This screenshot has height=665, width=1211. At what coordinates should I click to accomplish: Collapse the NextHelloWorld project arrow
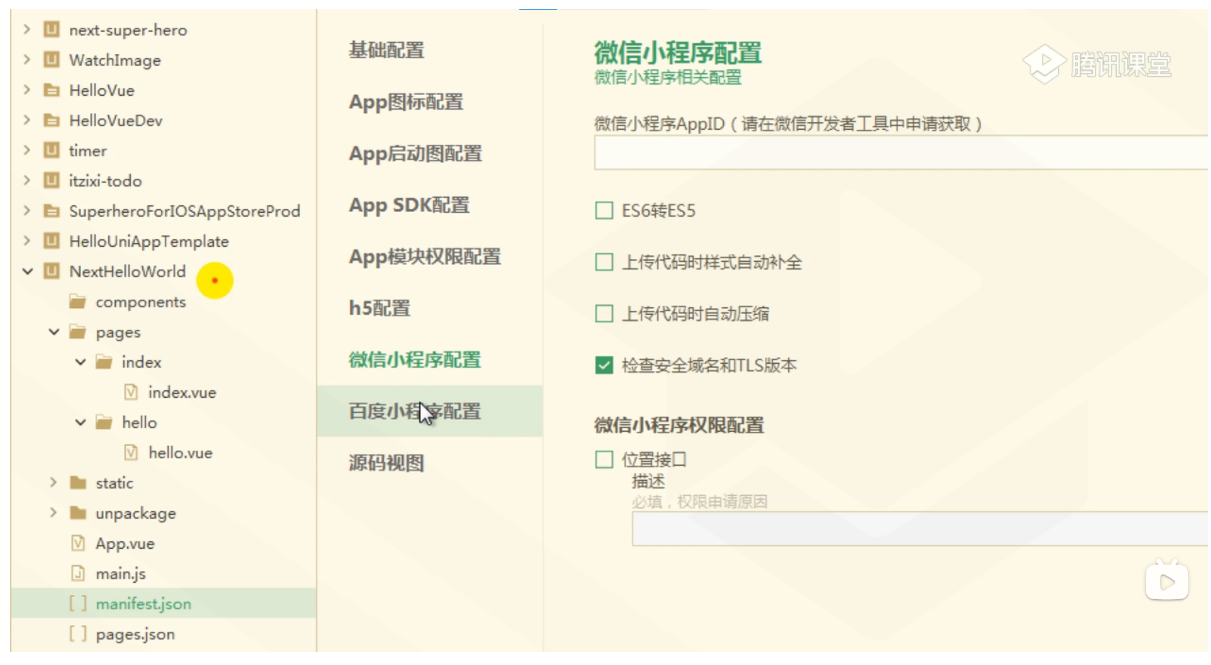point(27,271)
